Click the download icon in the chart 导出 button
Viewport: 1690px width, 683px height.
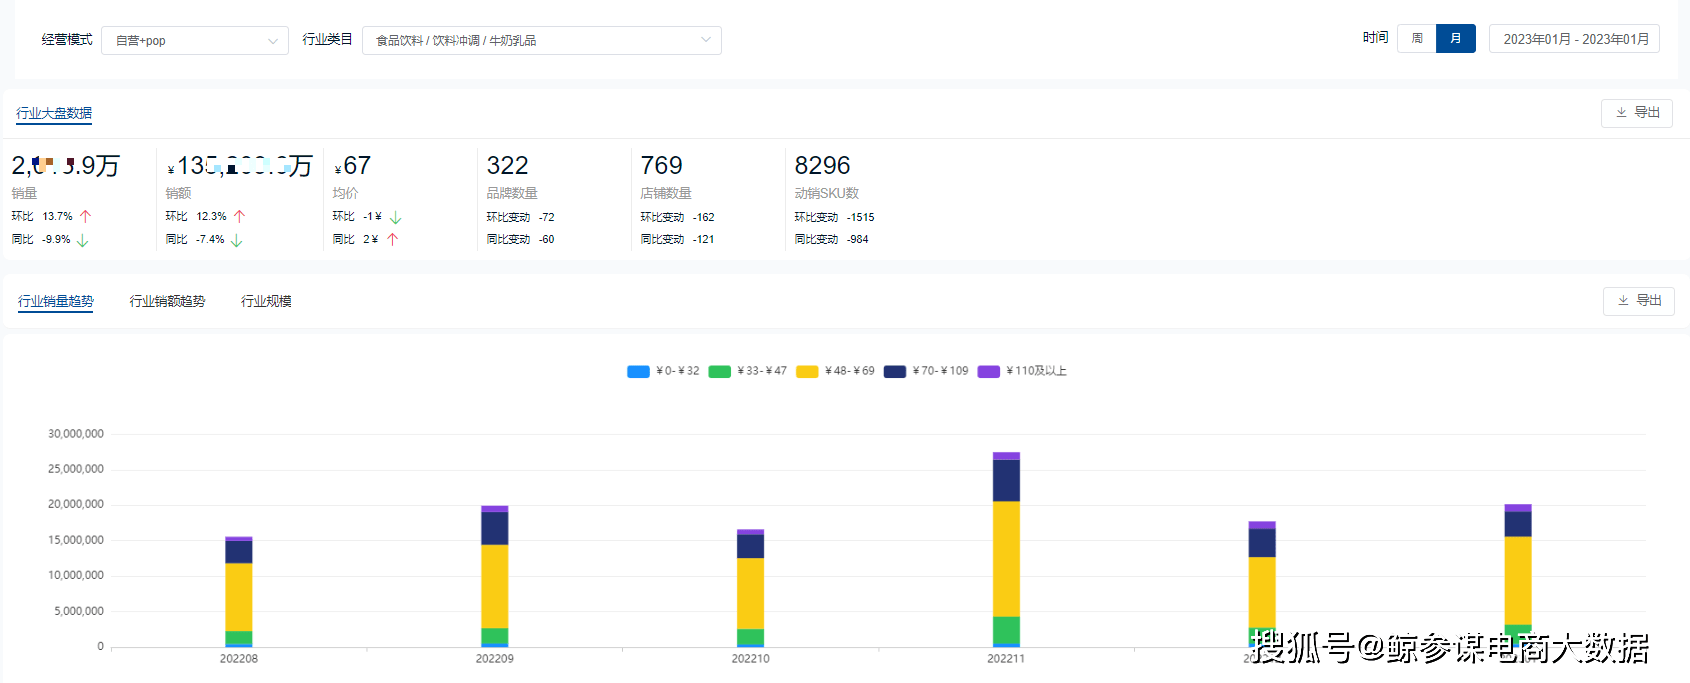coord(1623,301)
